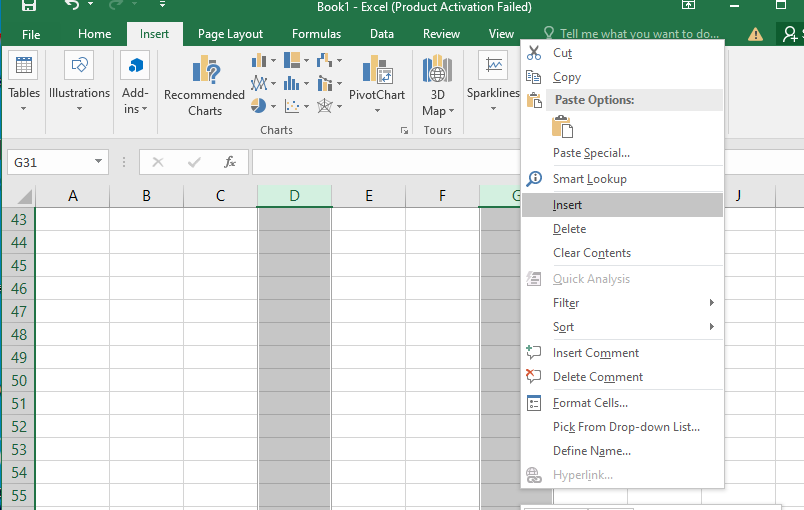804x510 pixels.
Task: Click the Share person icon
Action: (x=792, y=34)
